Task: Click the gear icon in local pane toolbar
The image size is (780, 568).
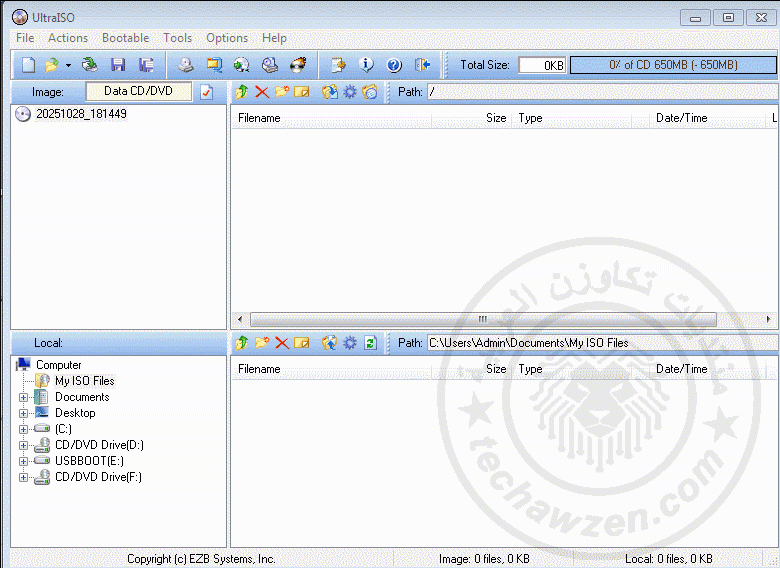Action: pos(350,343)
